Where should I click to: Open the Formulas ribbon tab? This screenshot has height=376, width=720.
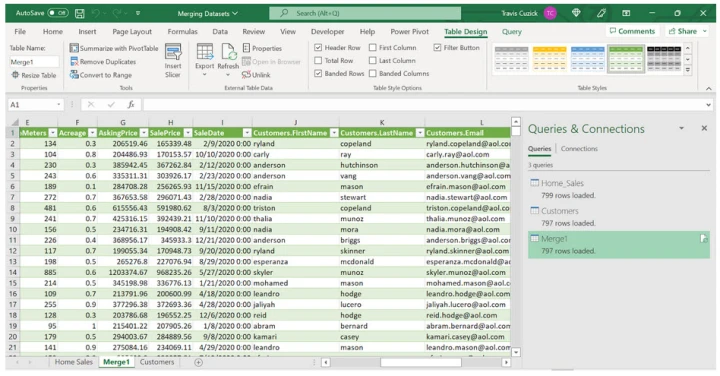click(182, 32)
